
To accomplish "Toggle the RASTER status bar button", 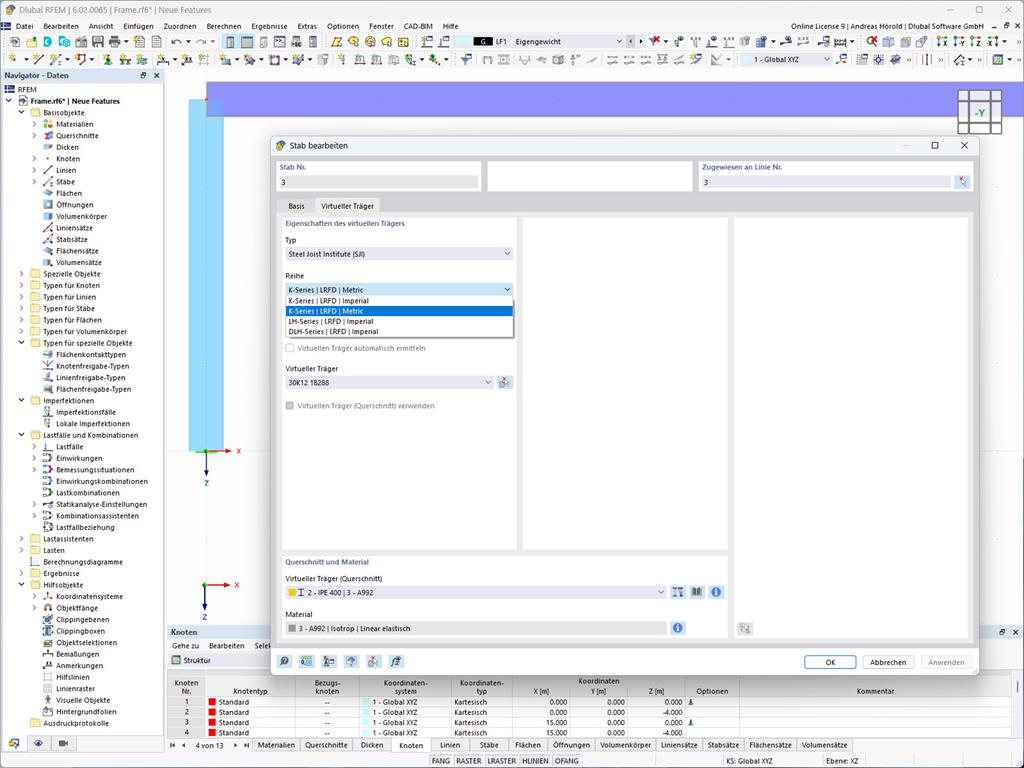I will coord(468,761).
